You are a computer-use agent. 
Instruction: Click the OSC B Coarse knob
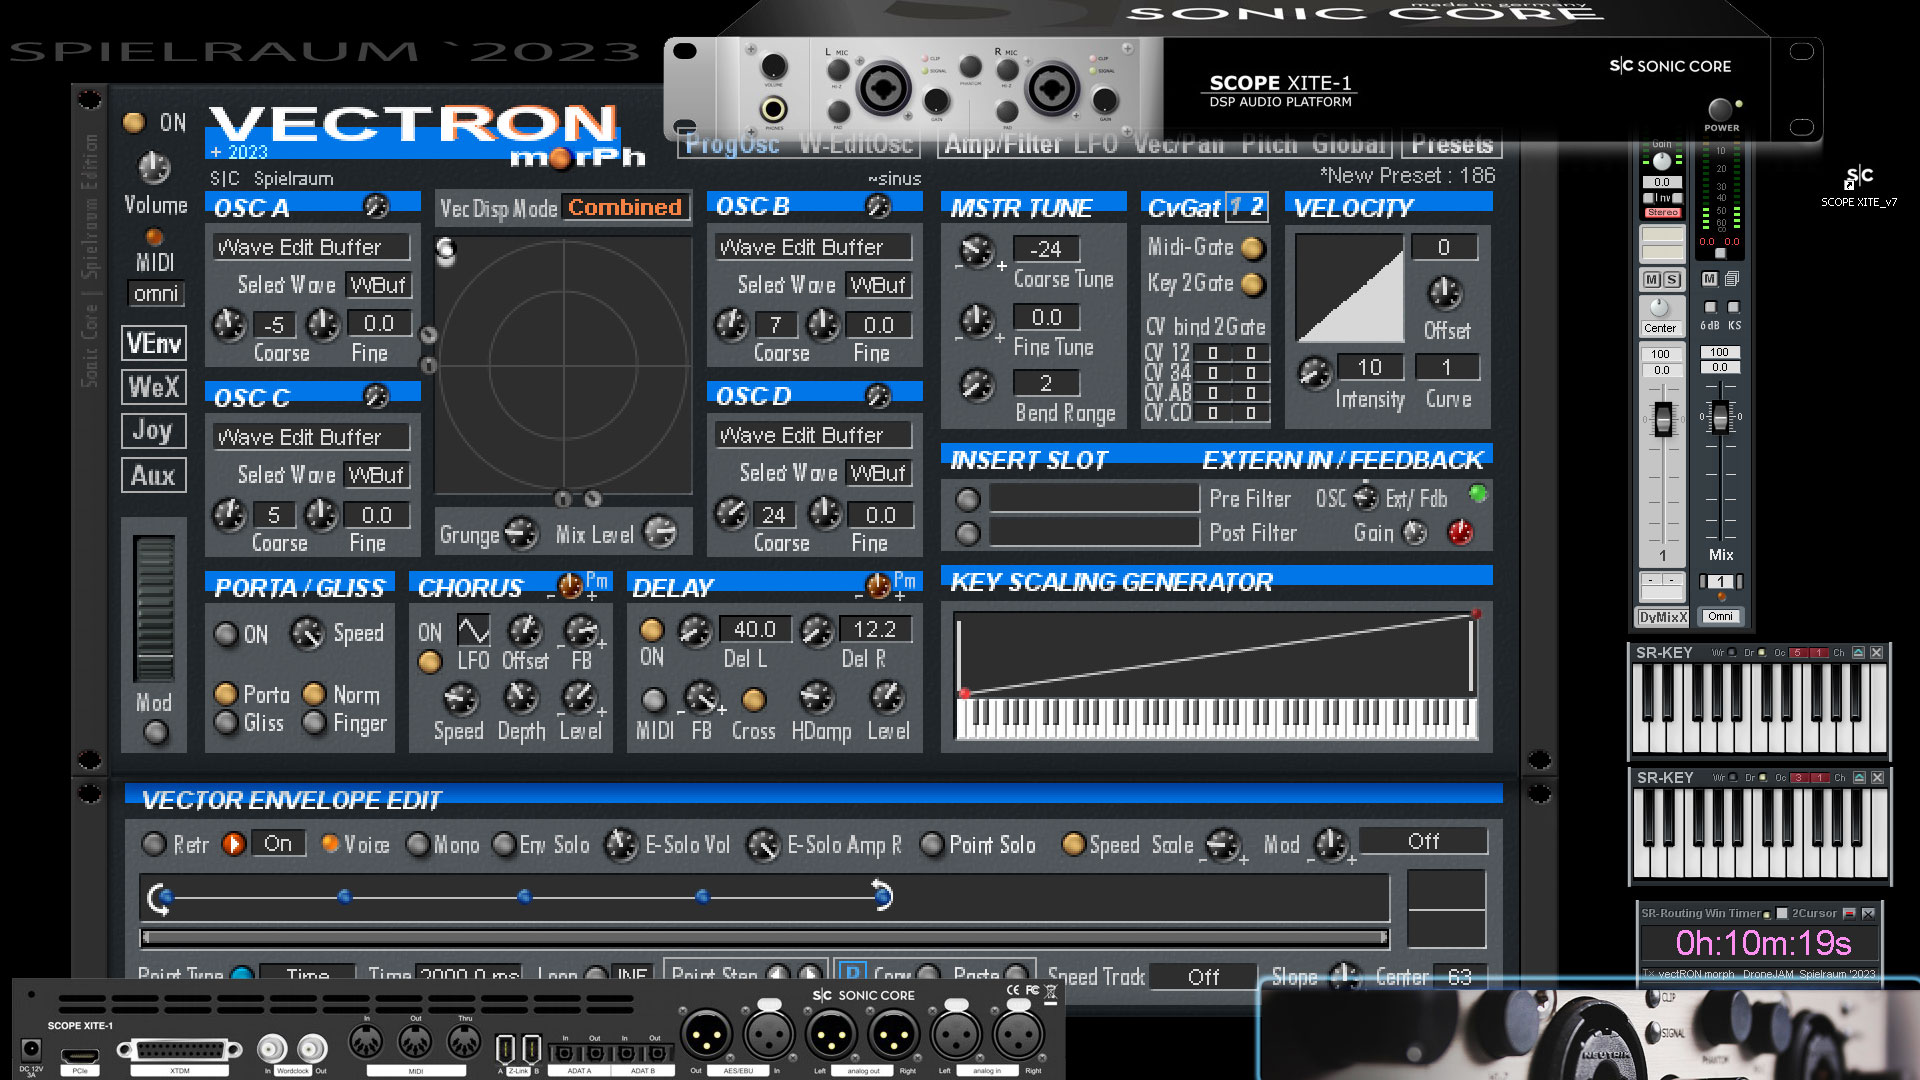(731, 324)
